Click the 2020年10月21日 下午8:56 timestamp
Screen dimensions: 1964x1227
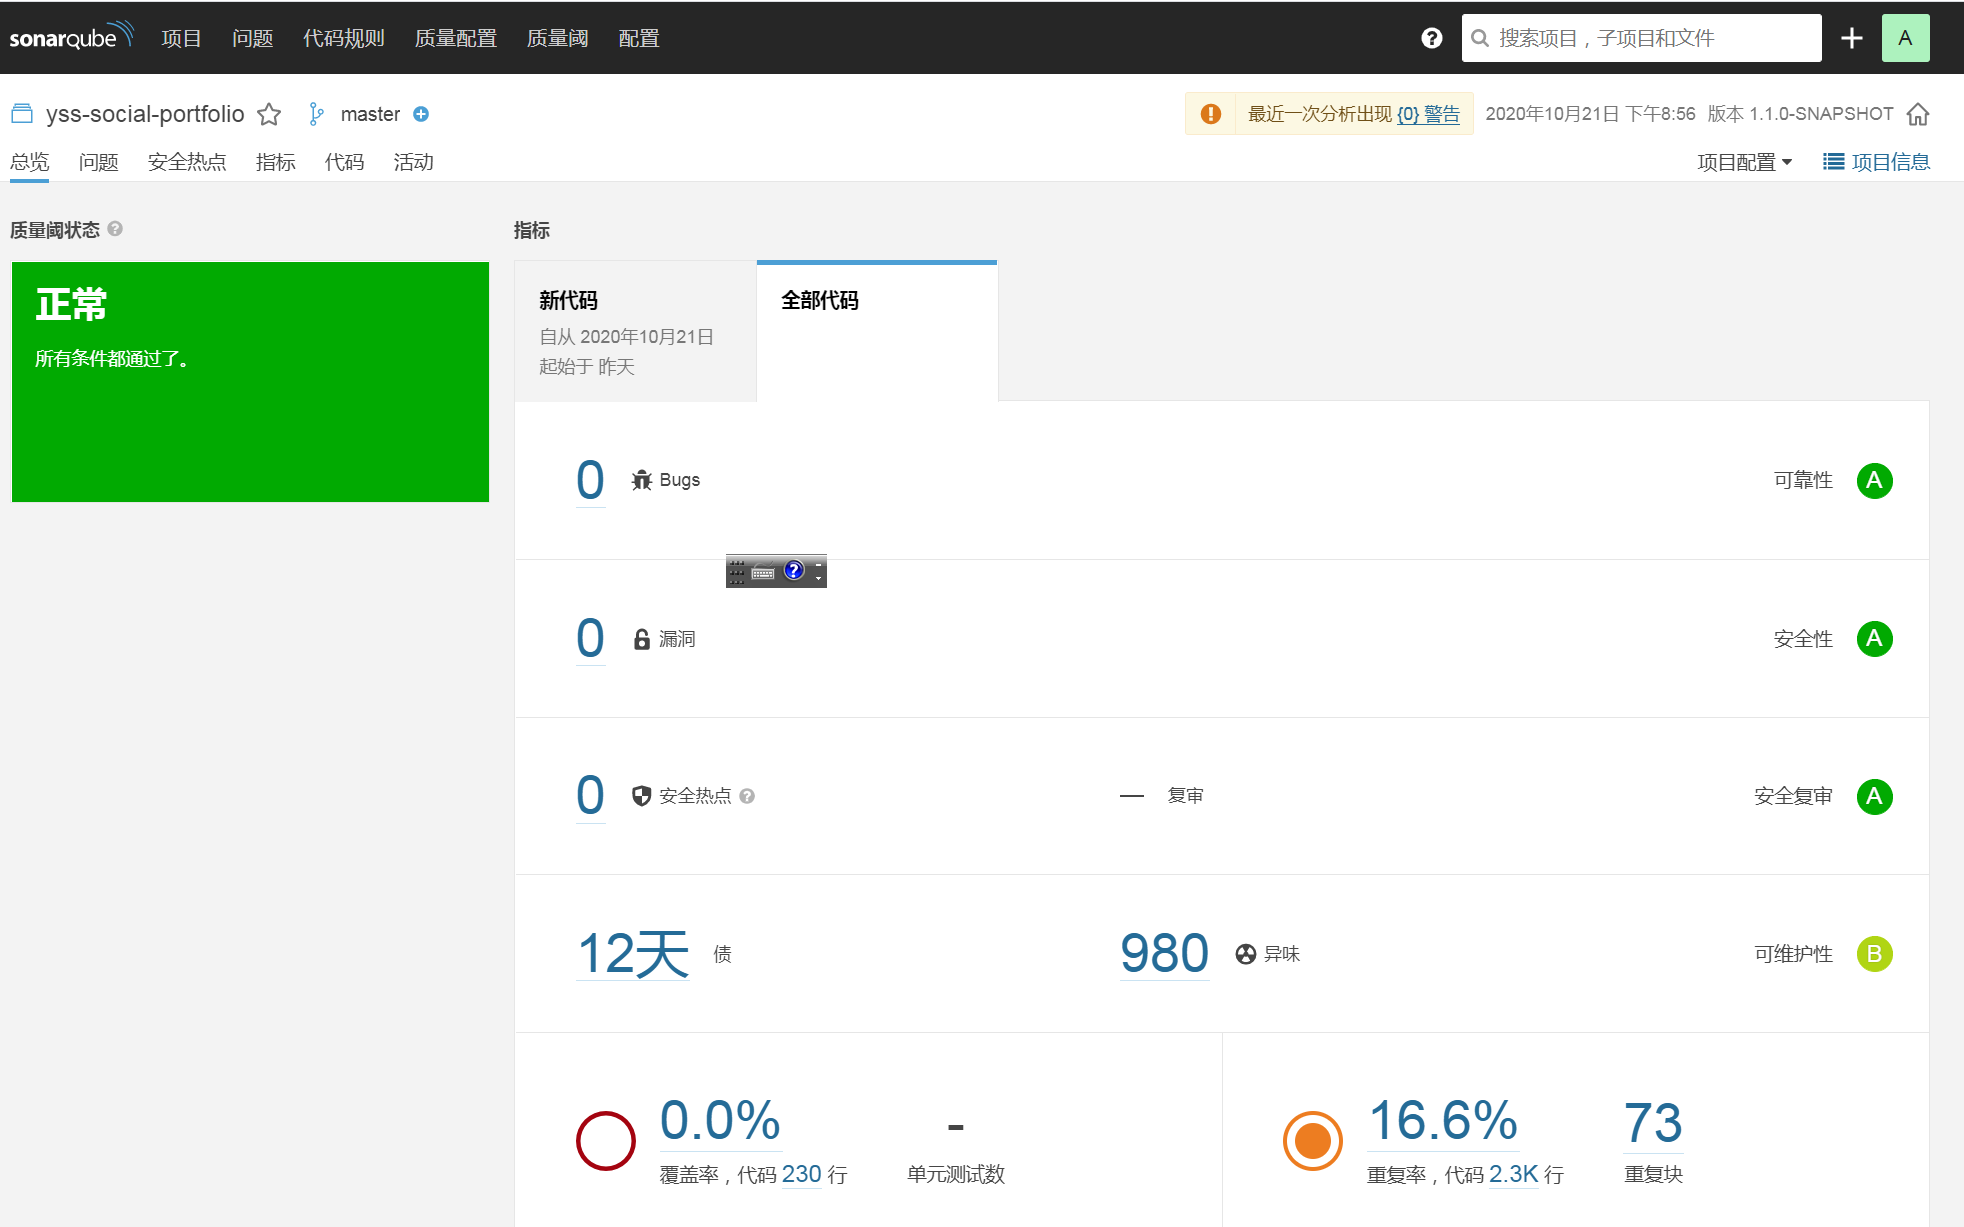(1590, 114)
